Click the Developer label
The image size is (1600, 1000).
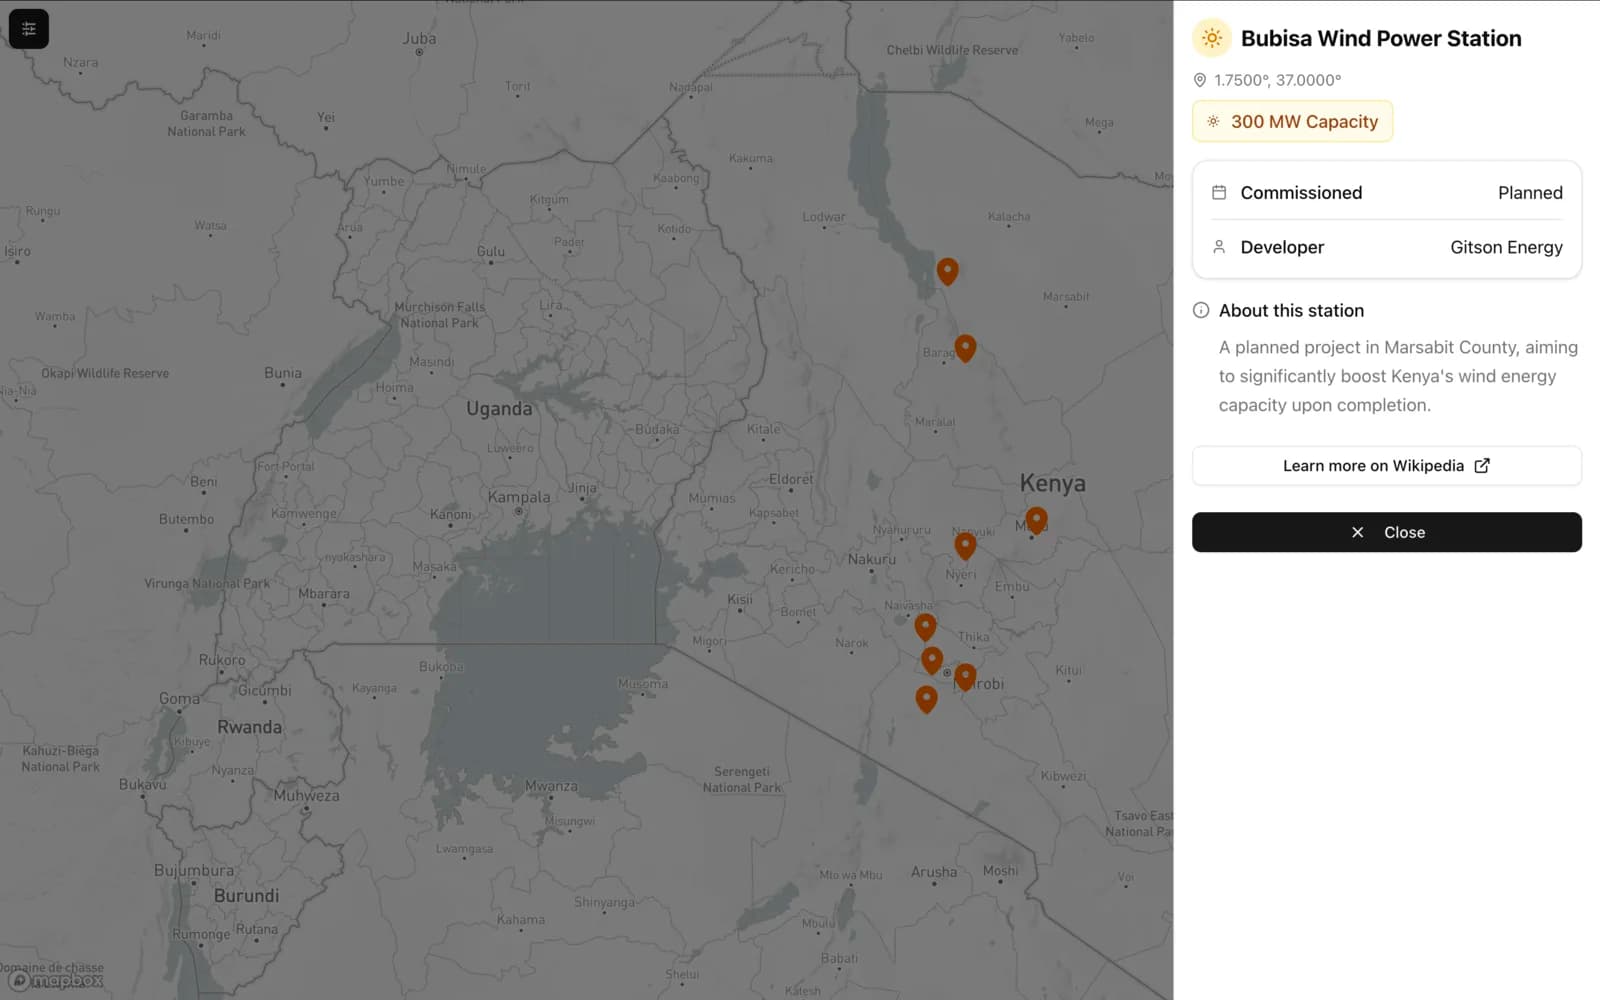click(x=1282, y=247)
